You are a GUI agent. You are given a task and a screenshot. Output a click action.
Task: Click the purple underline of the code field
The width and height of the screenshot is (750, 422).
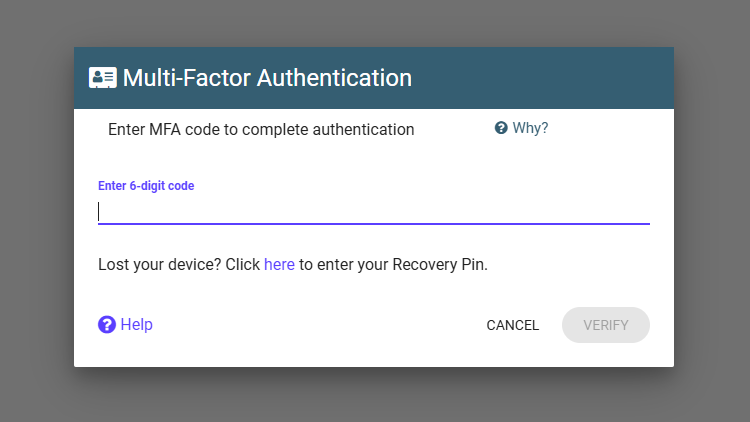(x=374, y=223)
